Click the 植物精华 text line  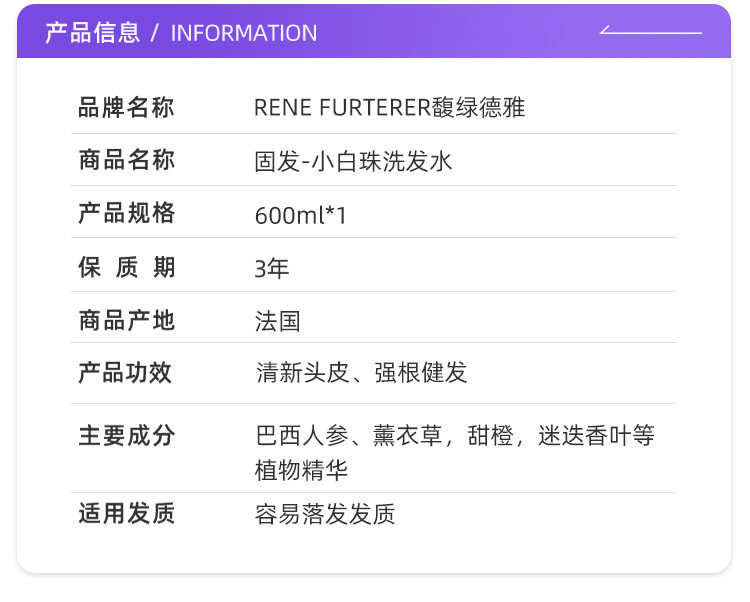[x=301, y=470]
